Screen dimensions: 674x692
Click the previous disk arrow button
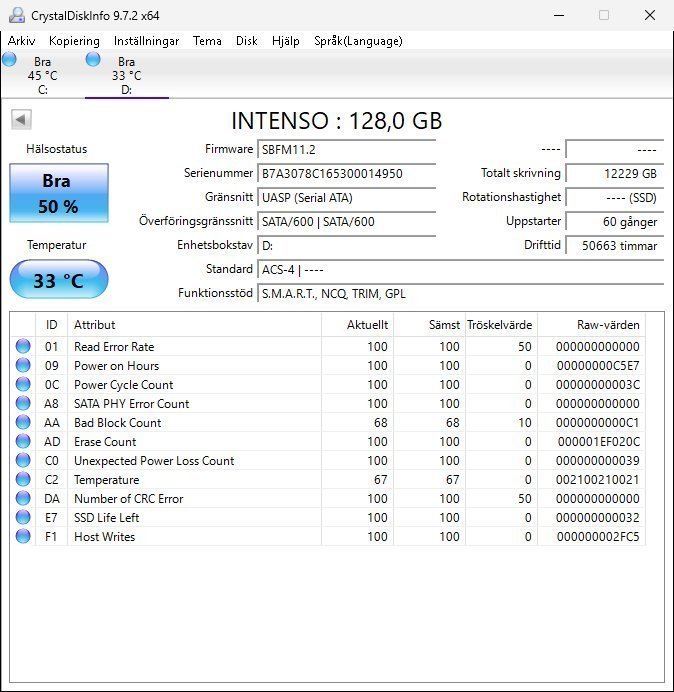20,120
